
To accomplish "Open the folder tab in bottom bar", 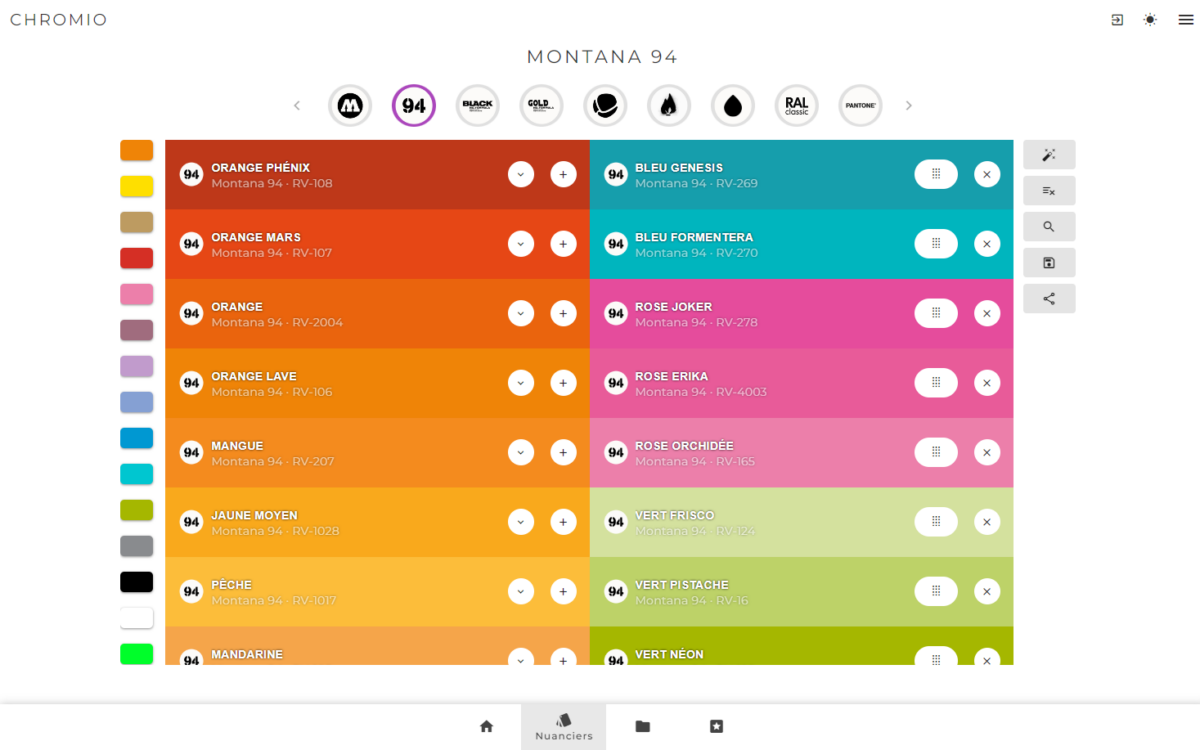I will [x=643, y=727].
